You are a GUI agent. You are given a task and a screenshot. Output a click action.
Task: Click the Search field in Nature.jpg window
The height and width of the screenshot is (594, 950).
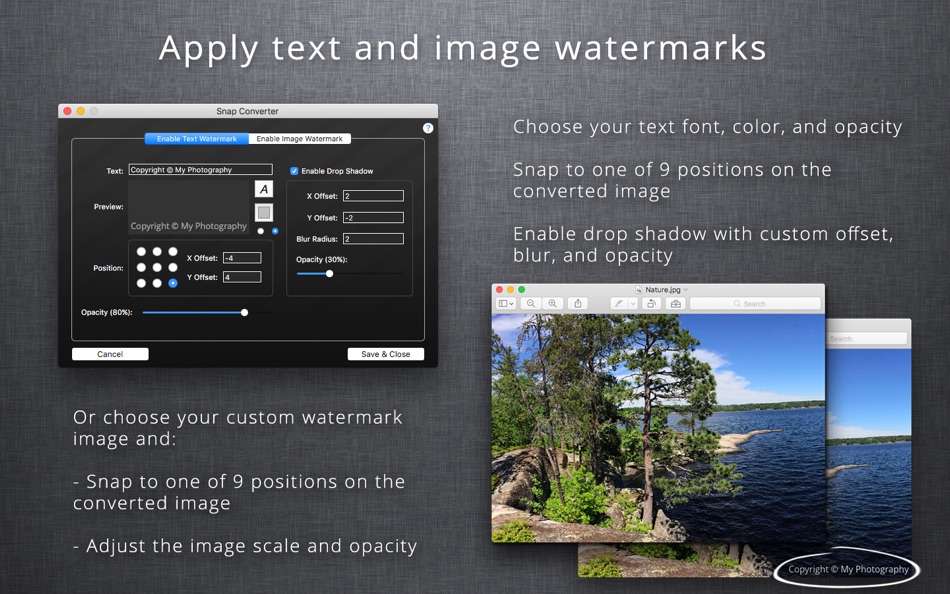click(756, 303)
